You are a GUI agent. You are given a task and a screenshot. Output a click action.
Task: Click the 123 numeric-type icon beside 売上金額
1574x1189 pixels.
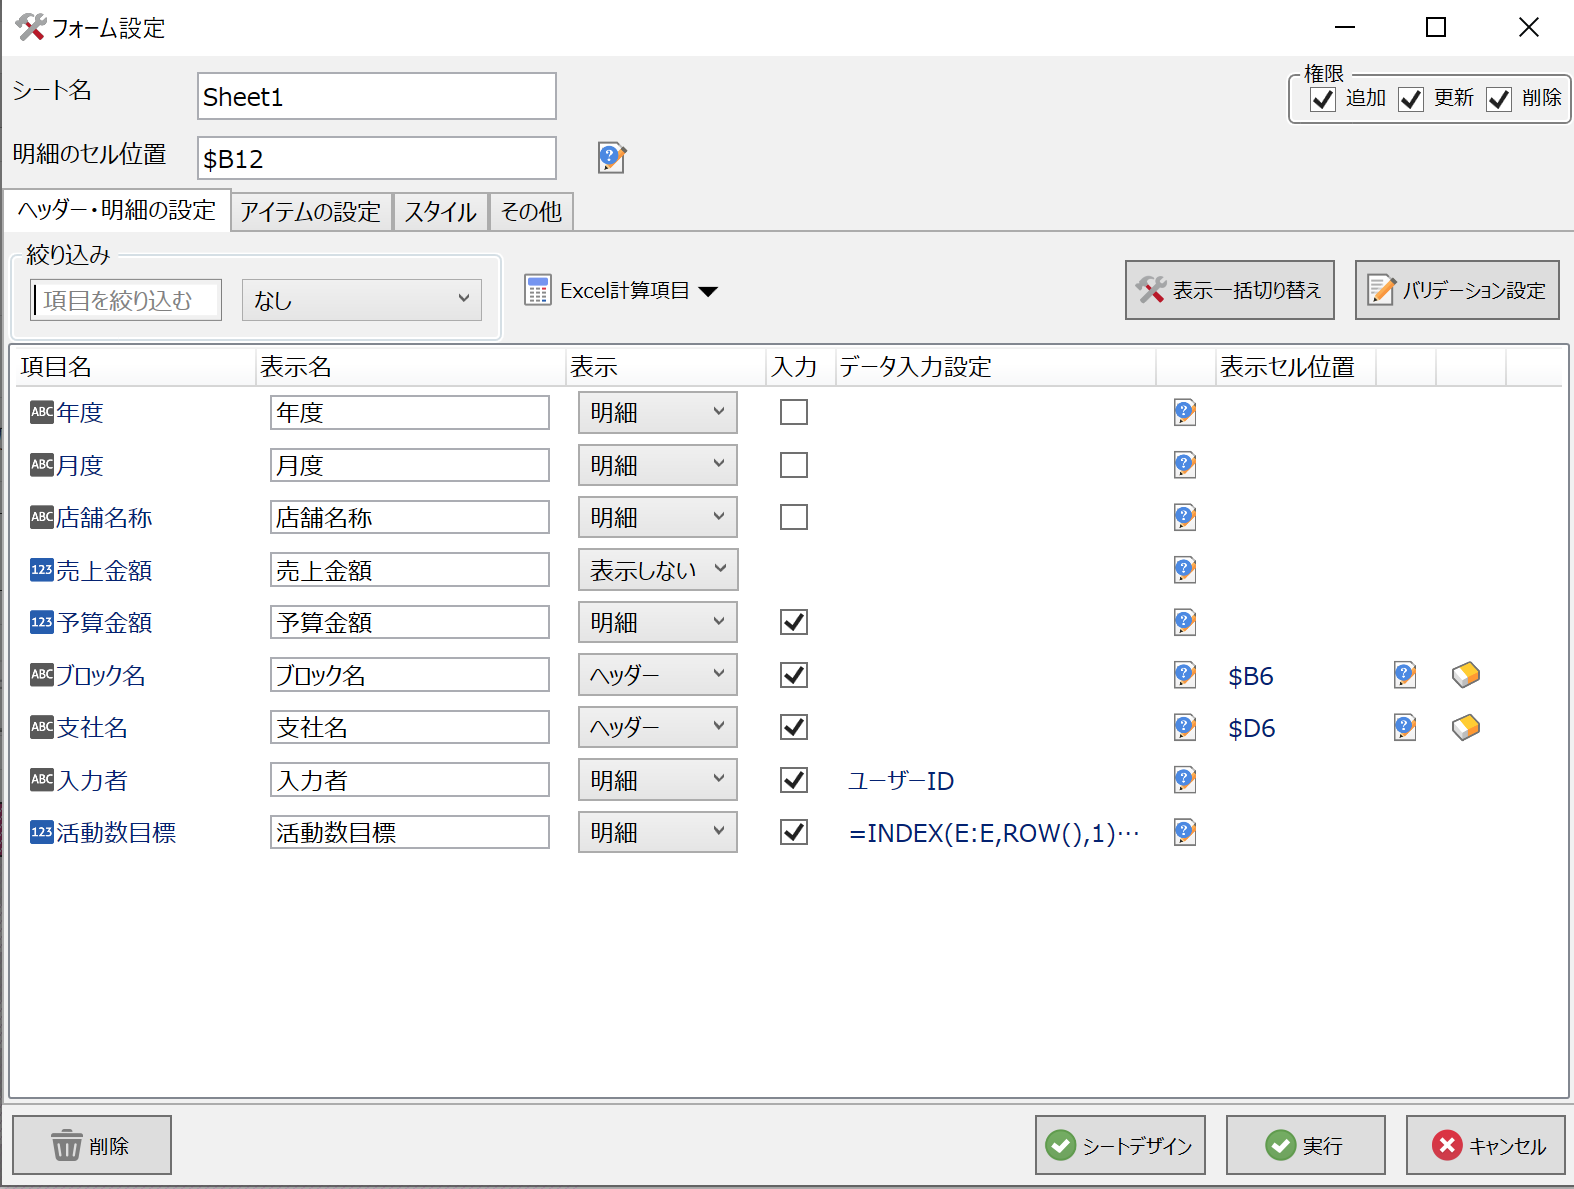click(x=41, y=570)
